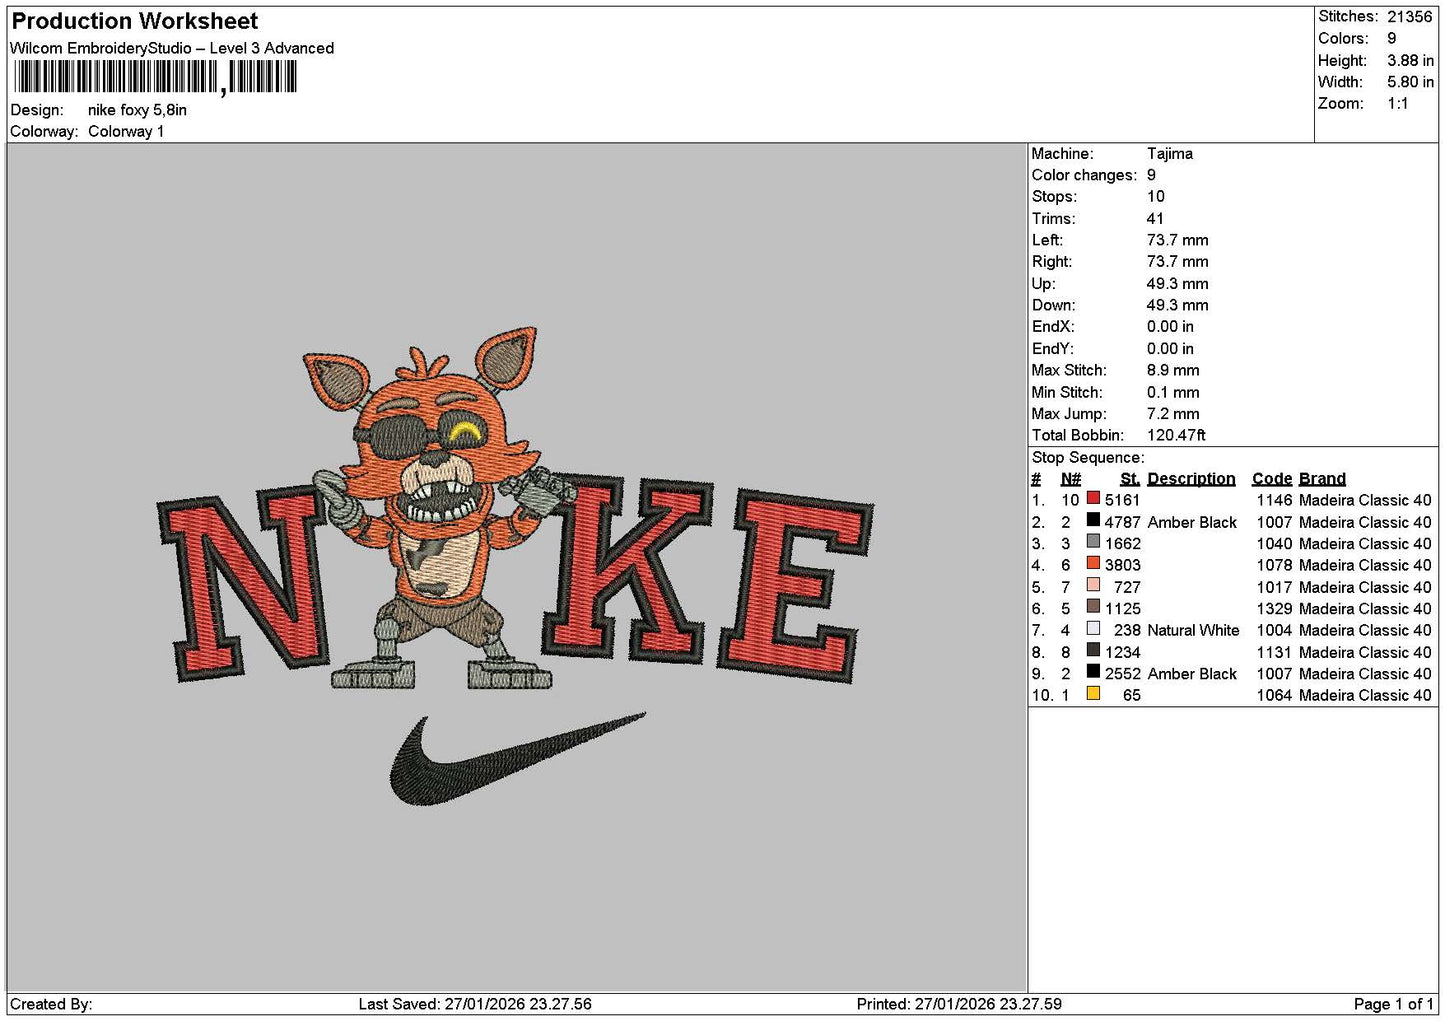
Task: Click the gray swatch for stop 3
Action: [1093, 543]
